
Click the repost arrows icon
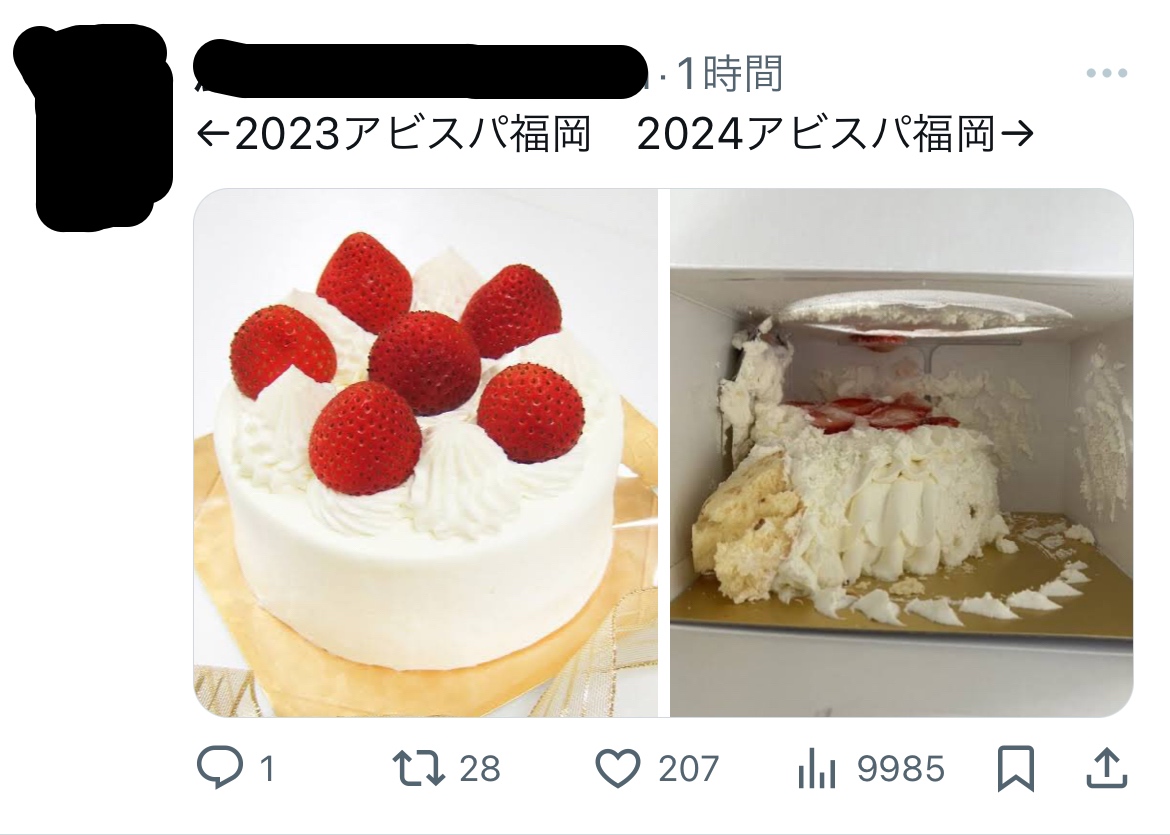(418, 768)
